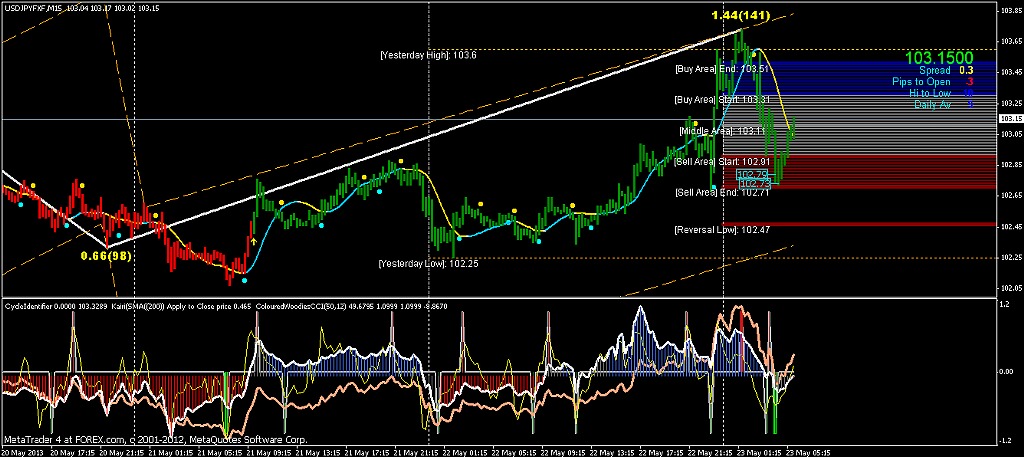This screenshot has height=457, width=1024.
Task: Select the Pips to Open readout
Action: pos(933,82)
